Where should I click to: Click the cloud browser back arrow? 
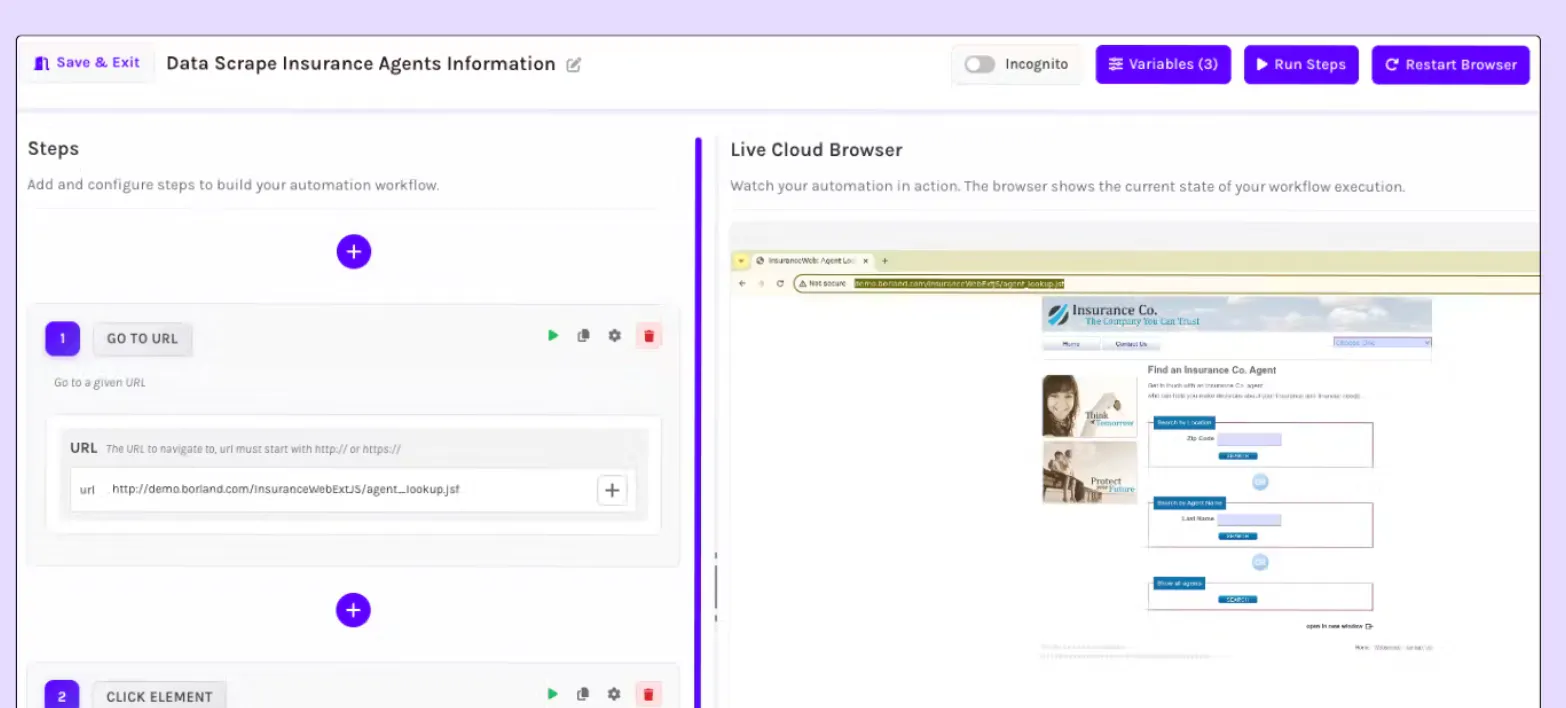coord(742,284)
